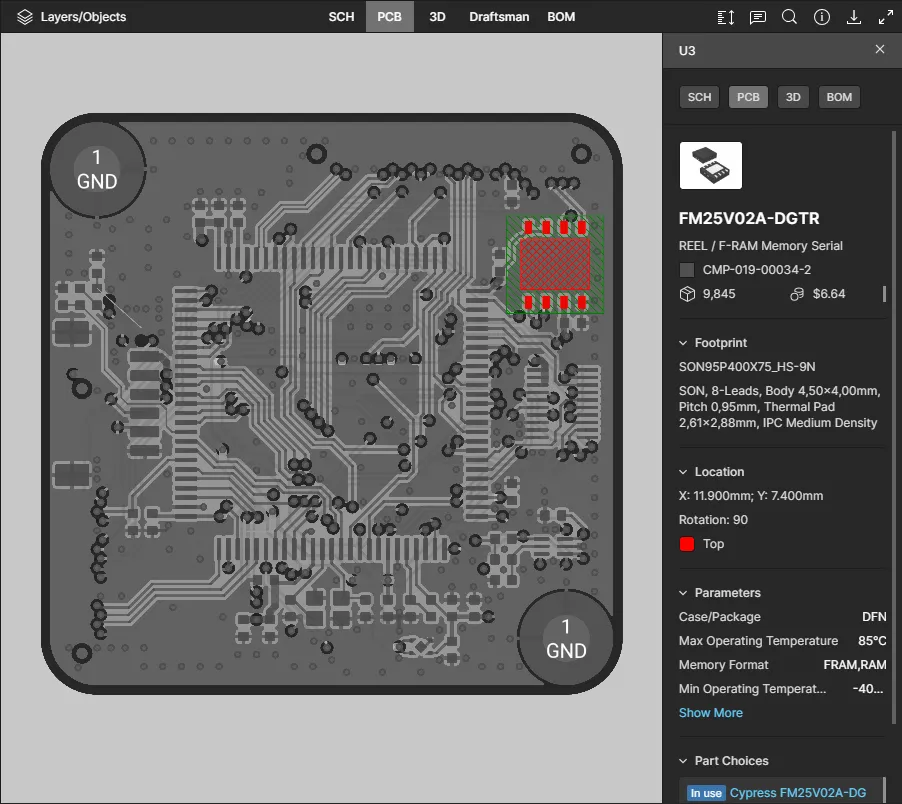Screen dimensions: 902x804
Task: Show U3 in 3D via panel 3D button
Action: [x=793, y=97]
